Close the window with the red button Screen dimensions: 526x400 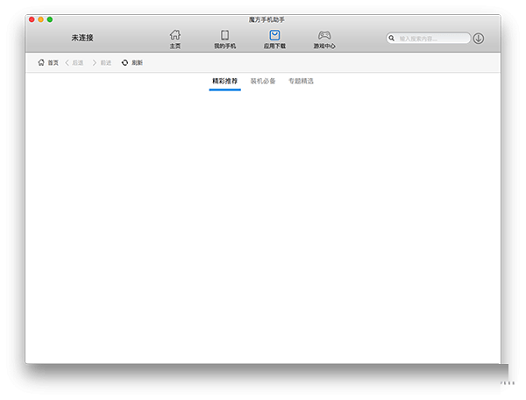click(32, 19)
